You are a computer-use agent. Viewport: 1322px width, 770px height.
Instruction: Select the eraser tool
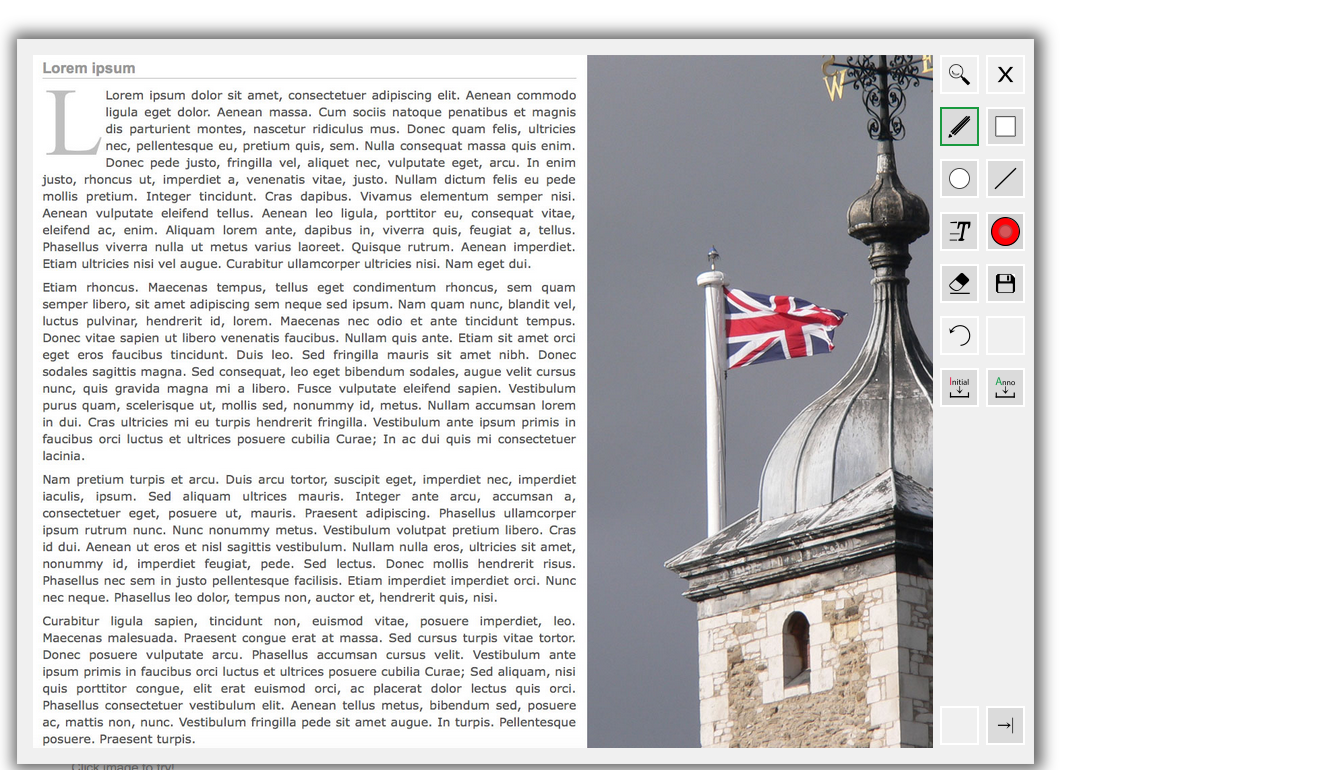click(x=959, y=283)
